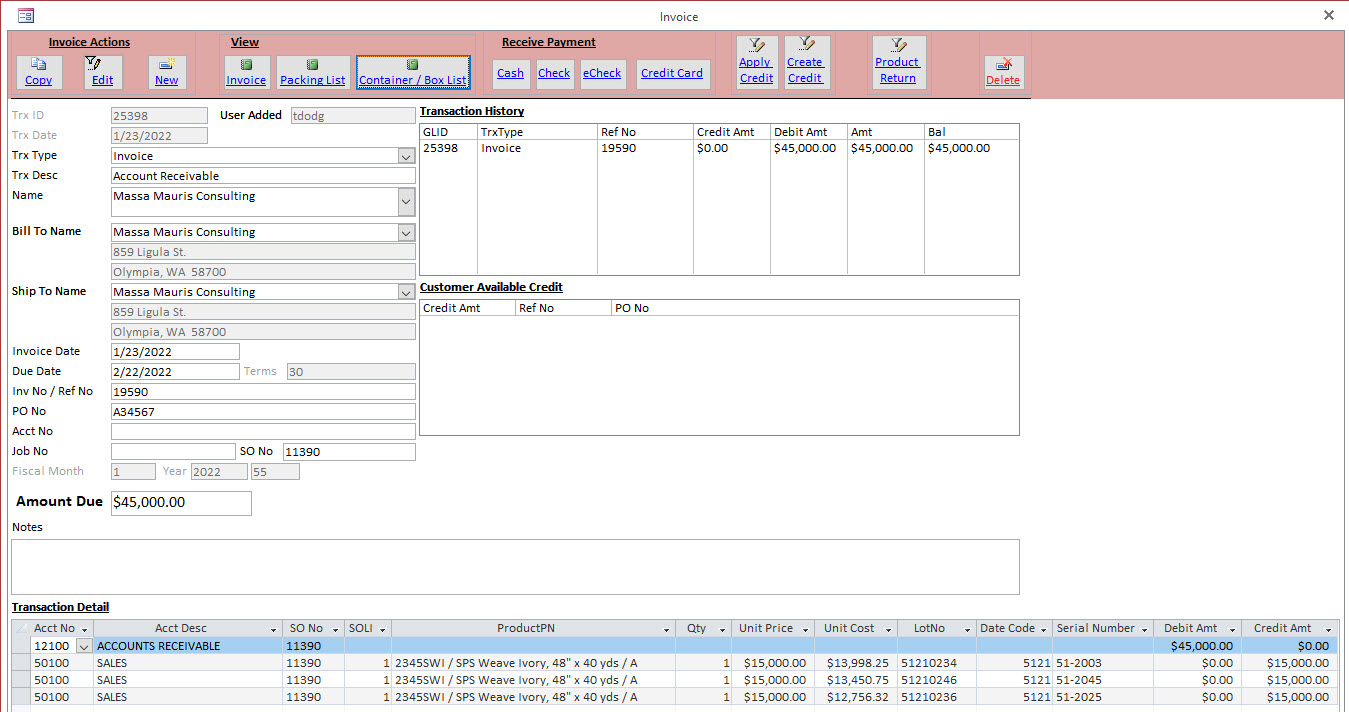The width and height of the screenshot is (1349, 712).
Task: Create a New invoice
Action: [x=167, y=72]
